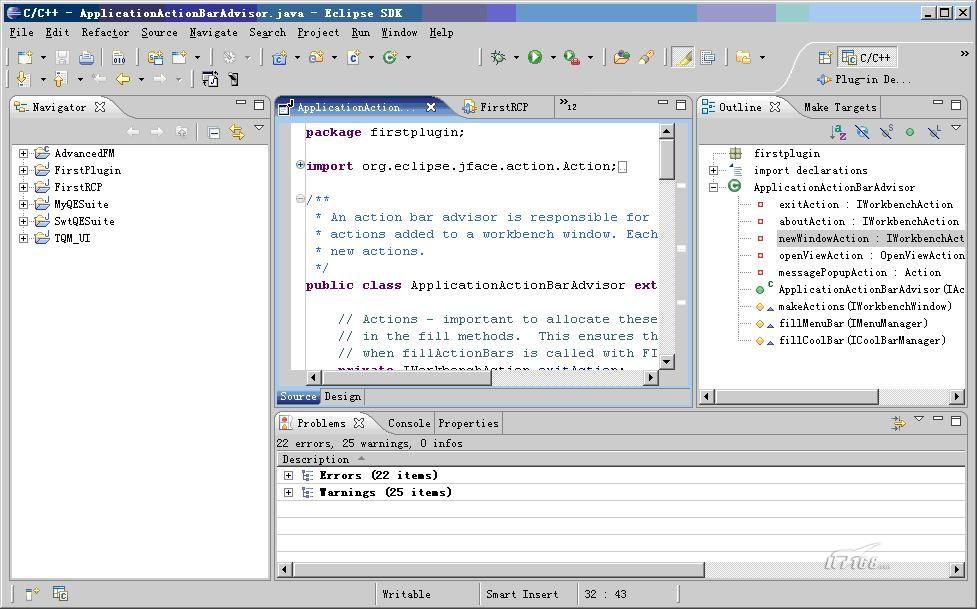Open the Navigator view menu dropdown
977x609 pixels.
click(x=259, y=128)
